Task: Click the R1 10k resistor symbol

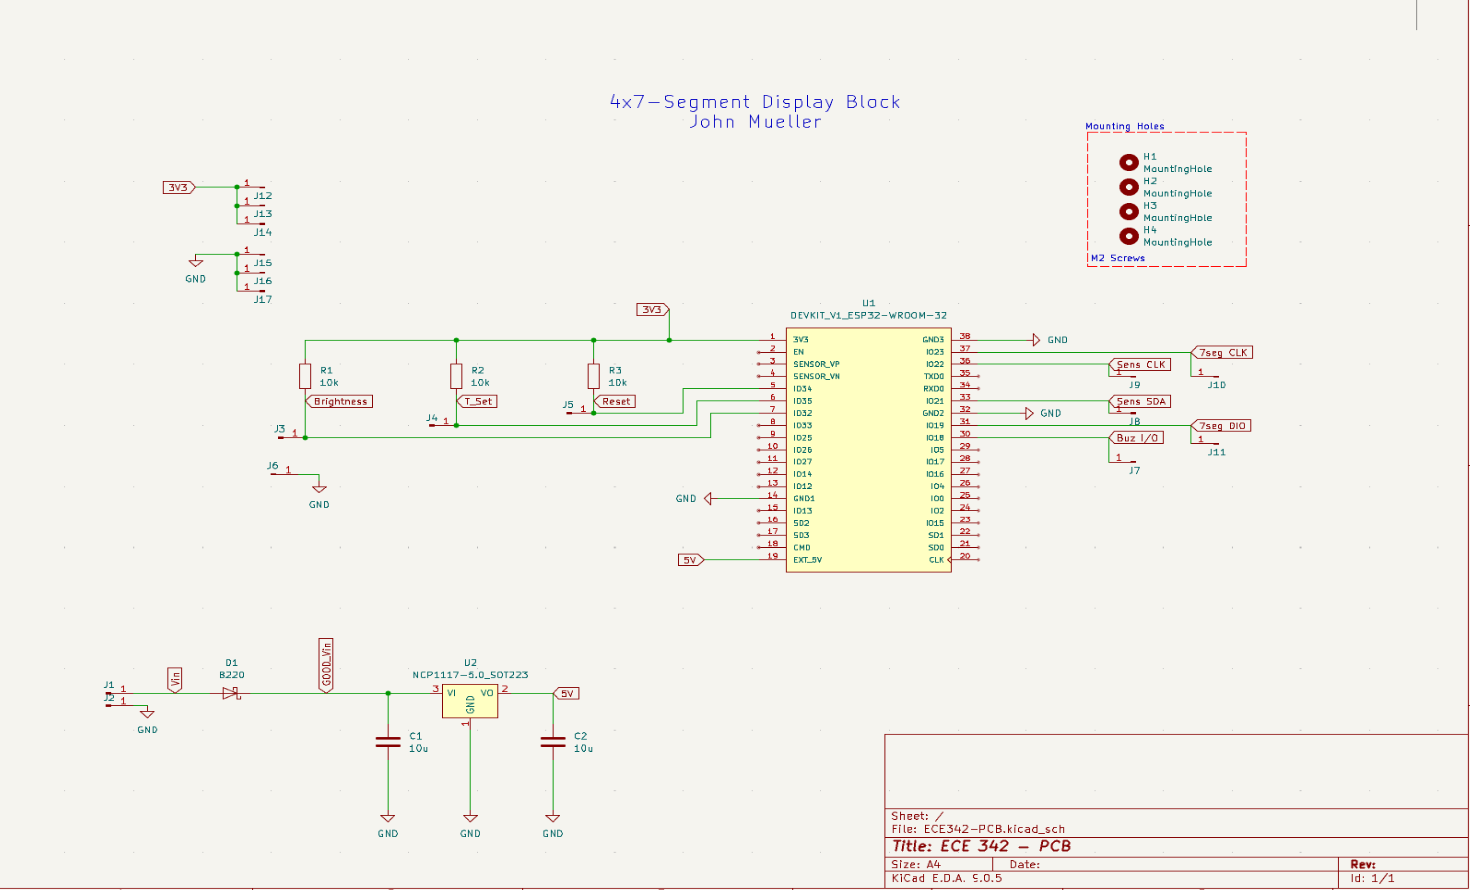Action: [x=305, y=376]
